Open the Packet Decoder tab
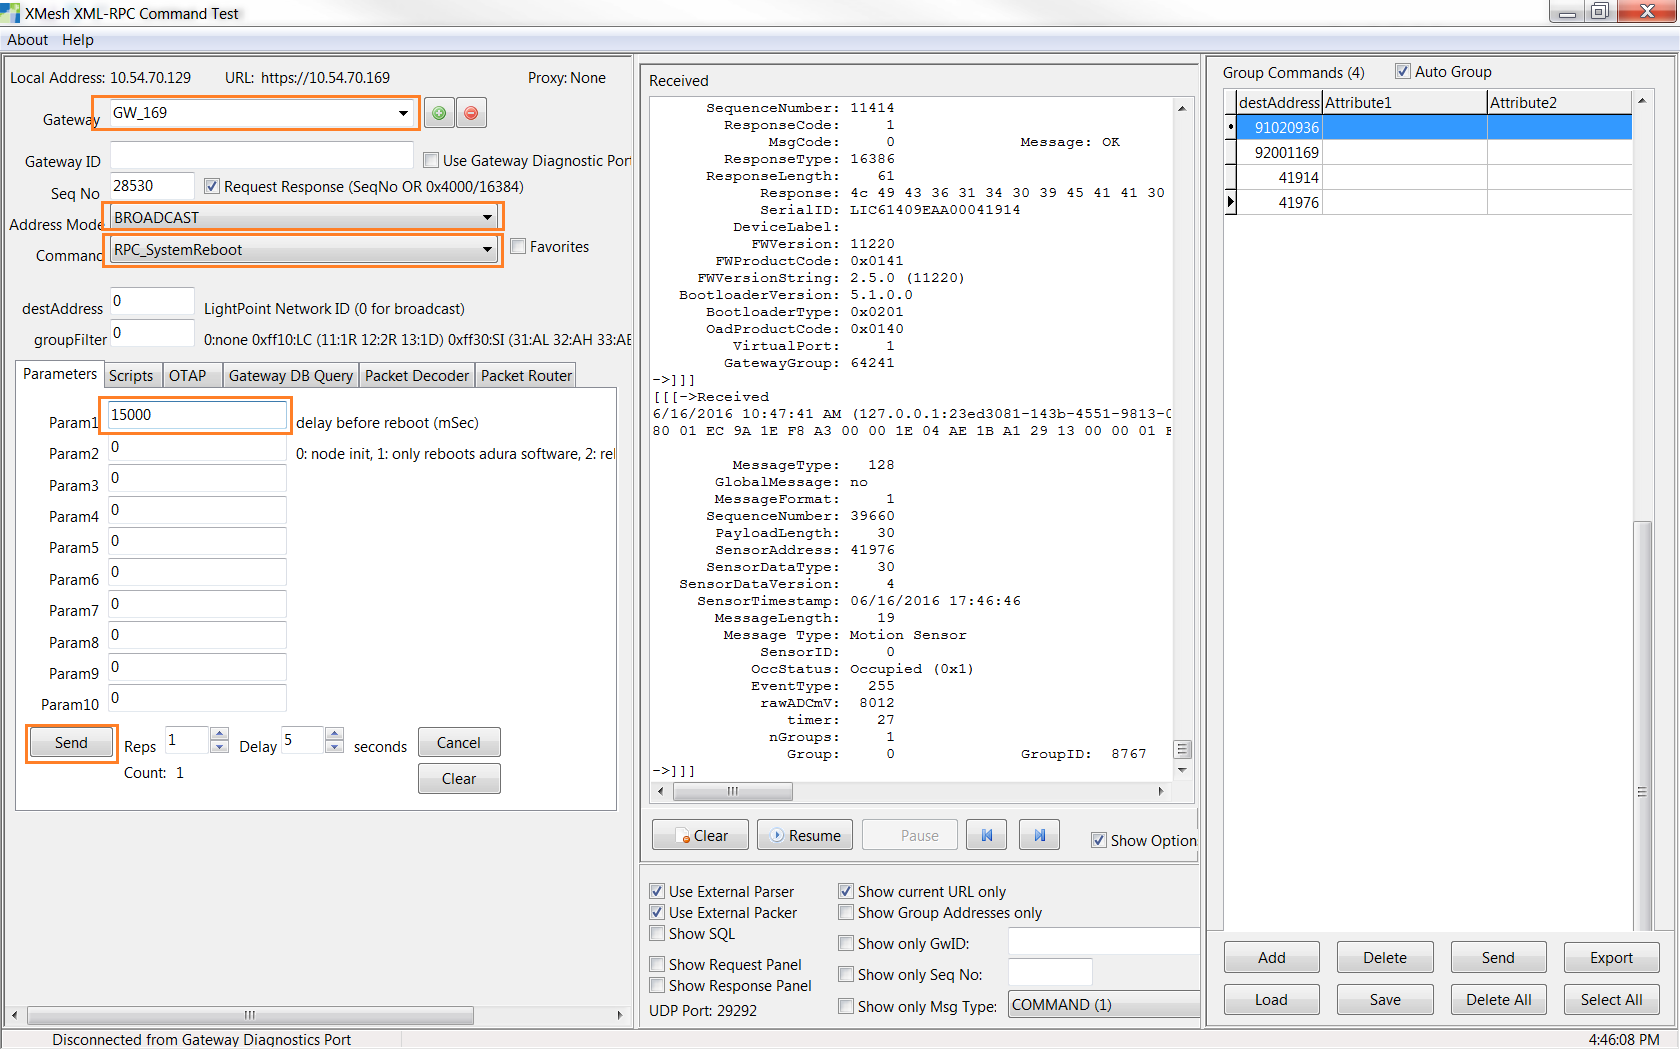 [417, 375]
